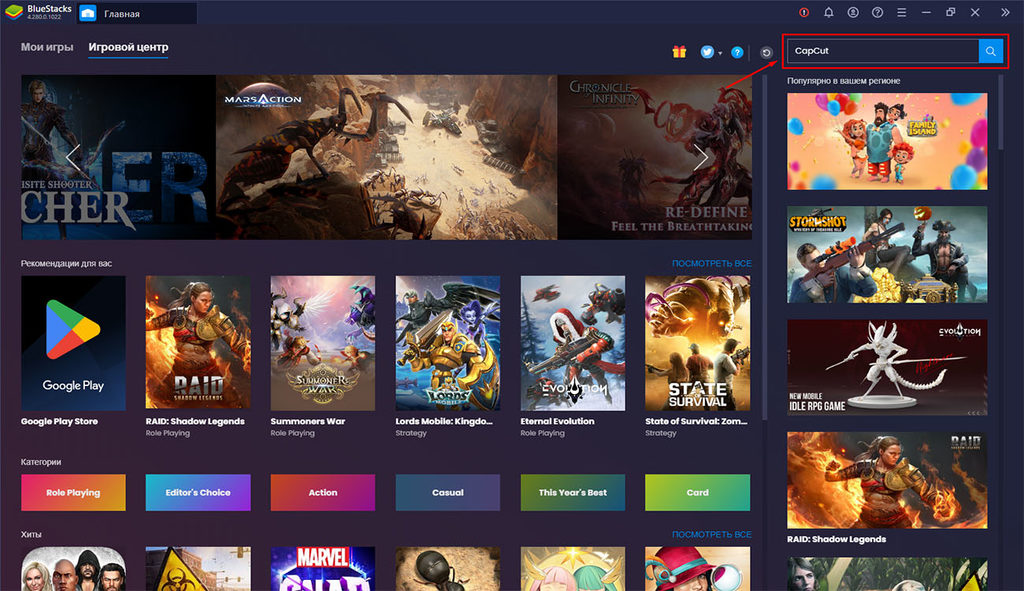Open the Главная home tab
The height and width of the screenshot is (591, 1024).
[x=136, y=13]
